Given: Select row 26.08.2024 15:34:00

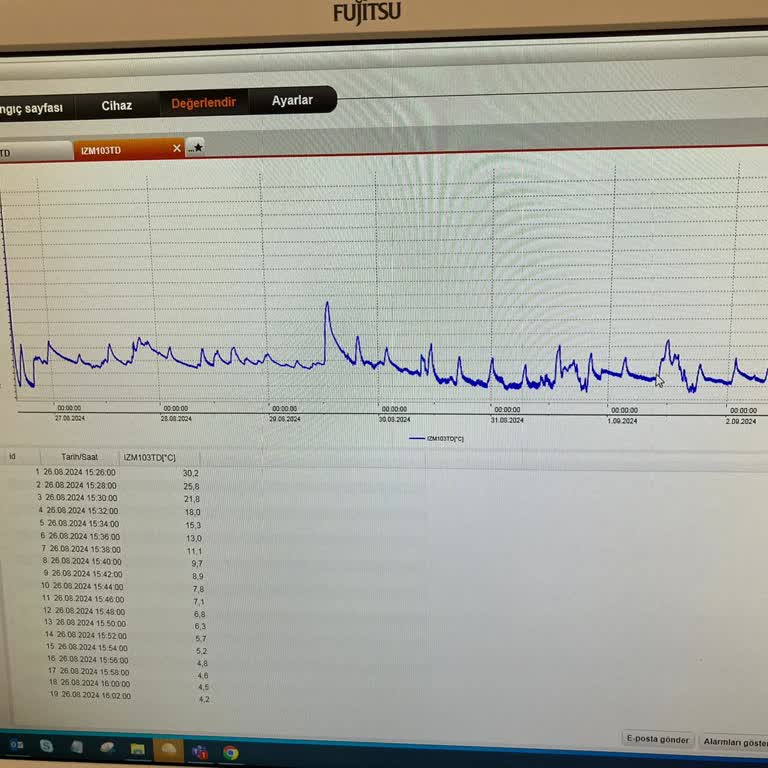Looking at the screenshot, I should (118, 524).
